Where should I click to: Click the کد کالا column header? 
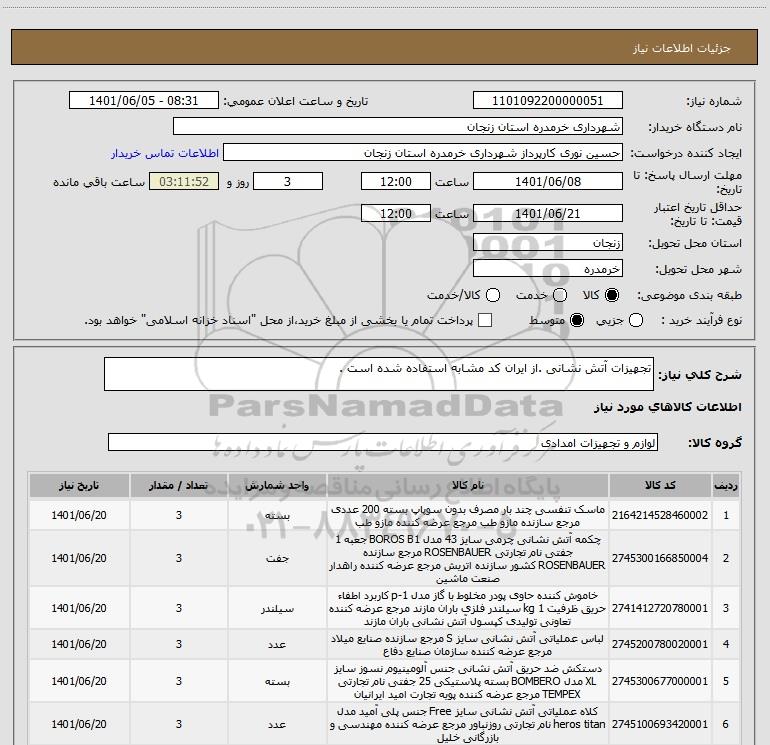(x=660, y=486)
